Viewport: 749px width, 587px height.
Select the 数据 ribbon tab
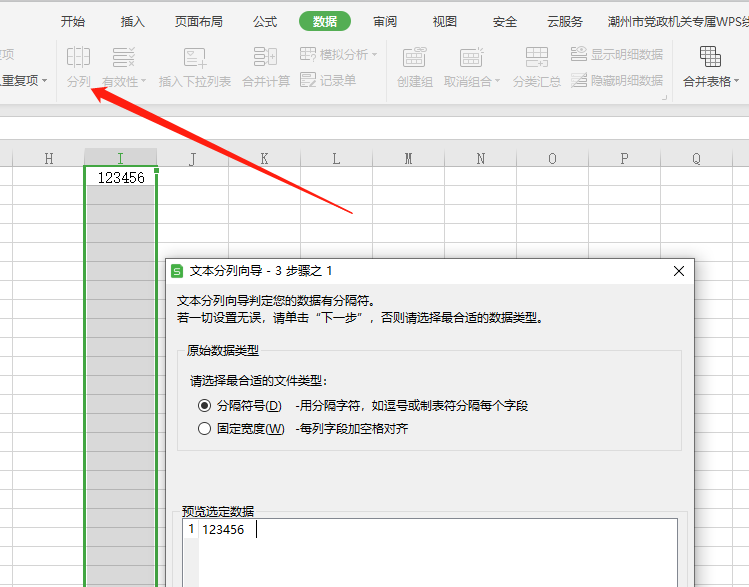(x=325, y=21)
